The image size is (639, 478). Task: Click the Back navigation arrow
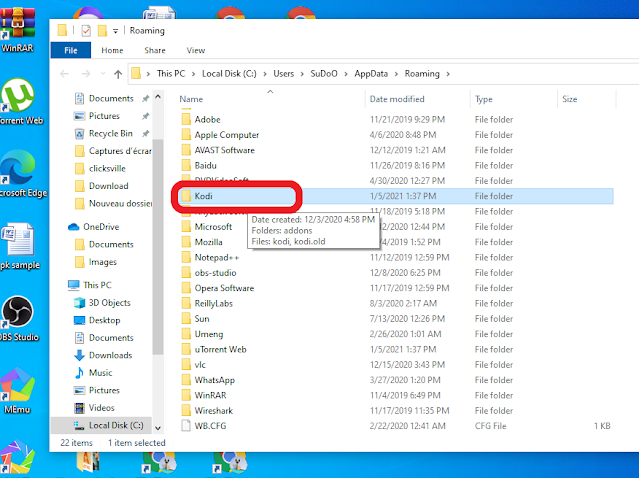[x=64, y=74]
